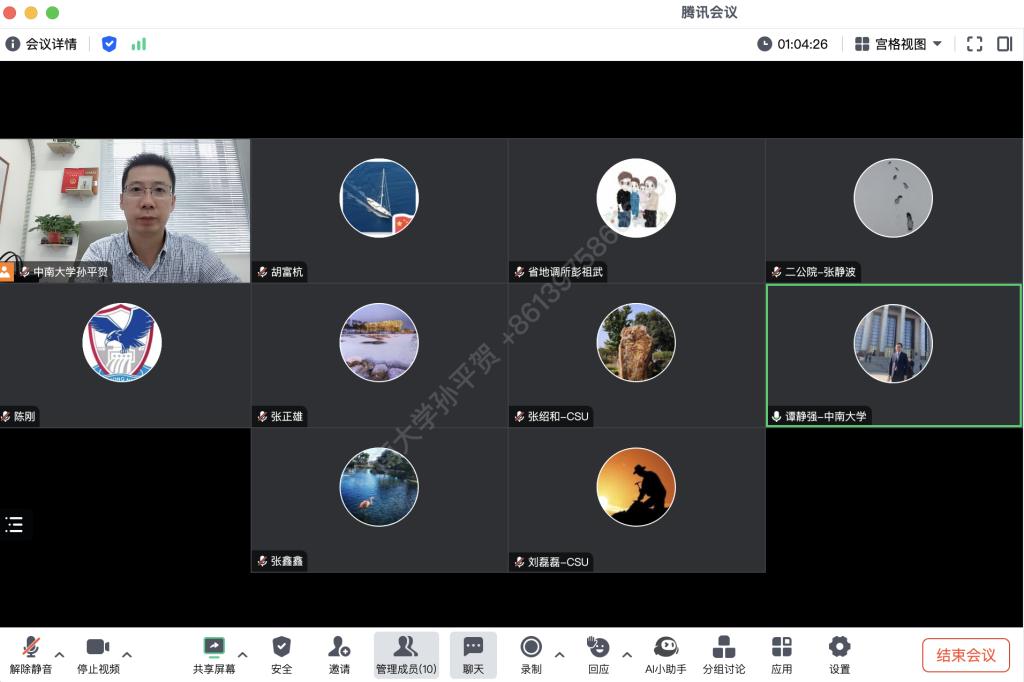Open the grid view (宫格视图) dropdown

tap(899, 44)
